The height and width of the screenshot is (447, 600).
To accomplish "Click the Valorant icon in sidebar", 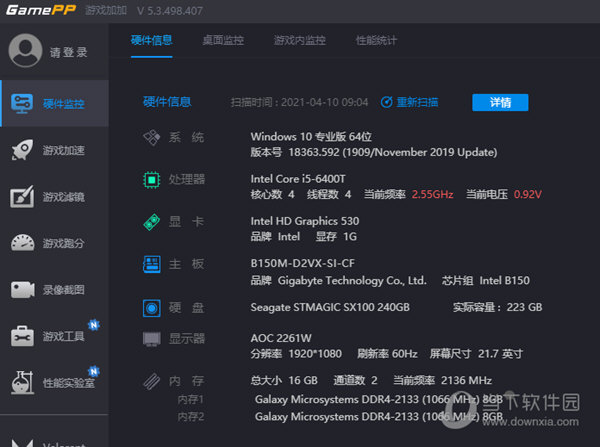I will coord(22,443).
